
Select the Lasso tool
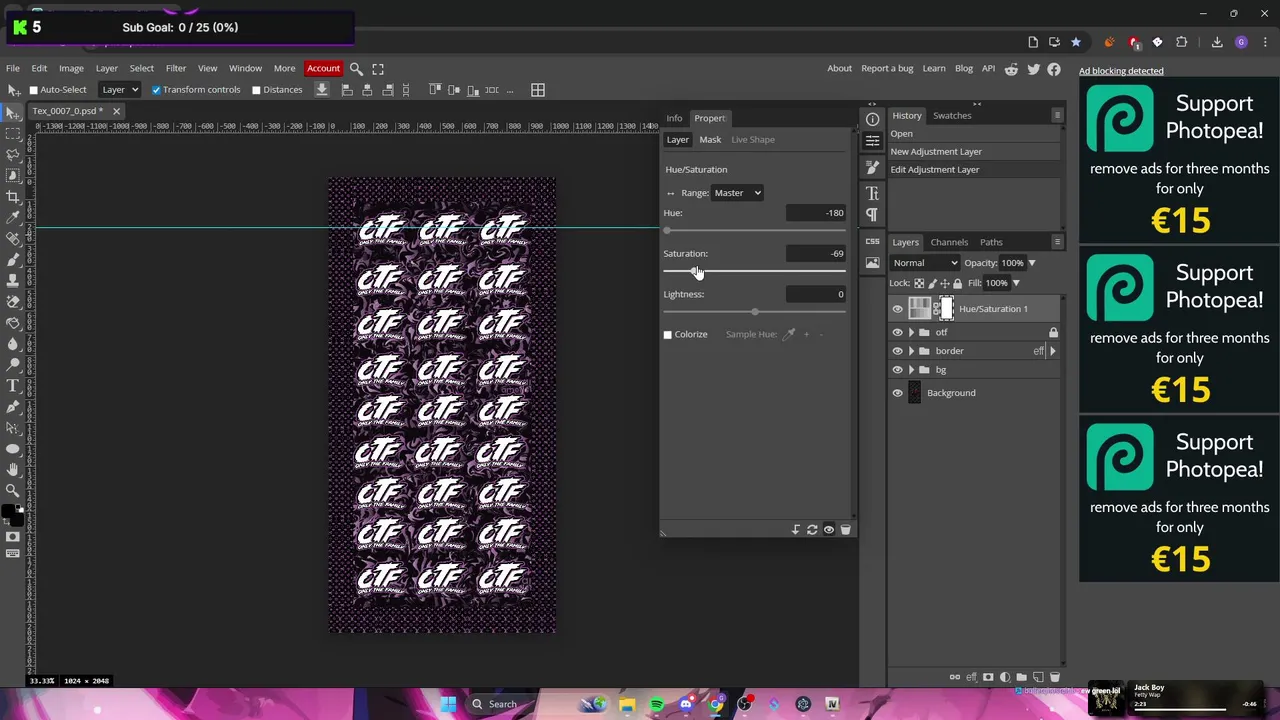(13, 154)
